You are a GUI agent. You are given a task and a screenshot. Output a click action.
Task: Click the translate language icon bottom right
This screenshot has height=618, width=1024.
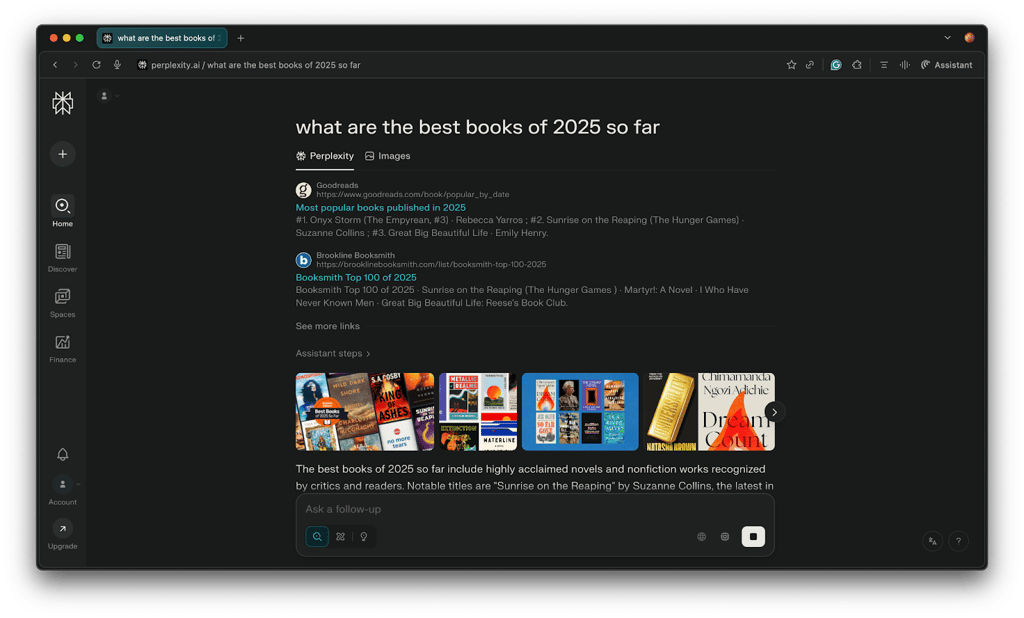(x=933, y=541)
